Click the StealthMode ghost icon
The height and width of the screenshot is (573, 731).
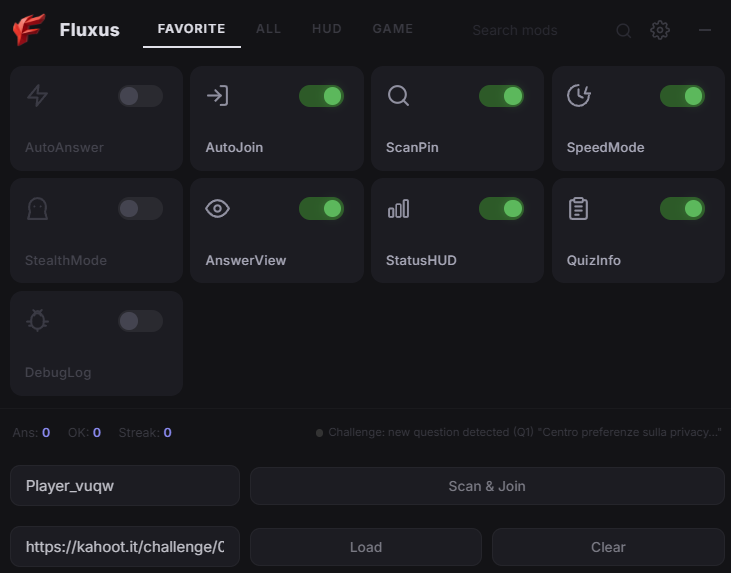click(x=37, y=208)
